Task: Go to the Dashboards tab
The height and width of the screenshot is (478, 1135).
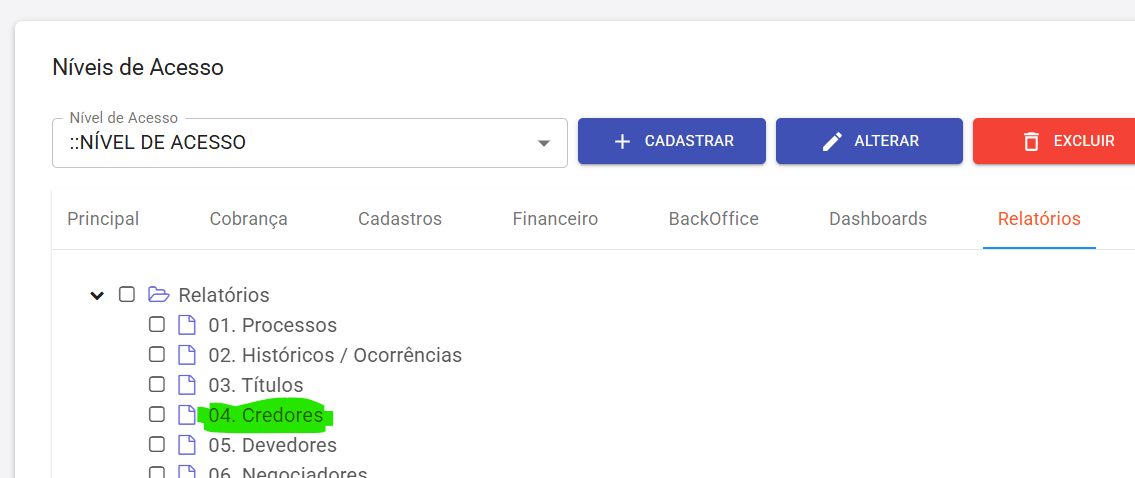Action: pos(878,219)
